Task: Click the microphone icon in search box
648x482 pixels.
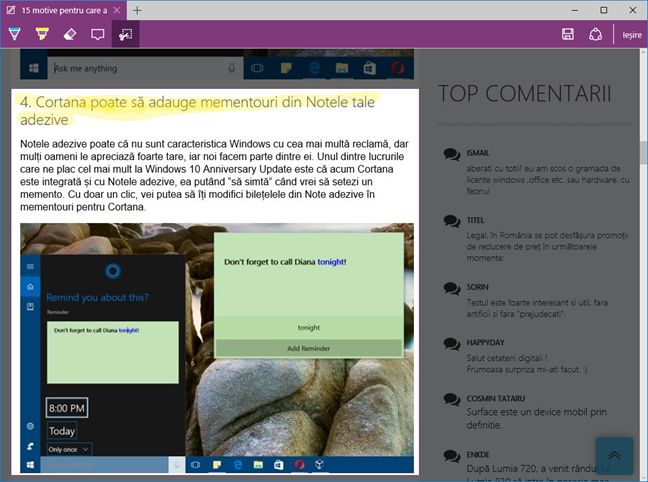Action: pos(232,68)
